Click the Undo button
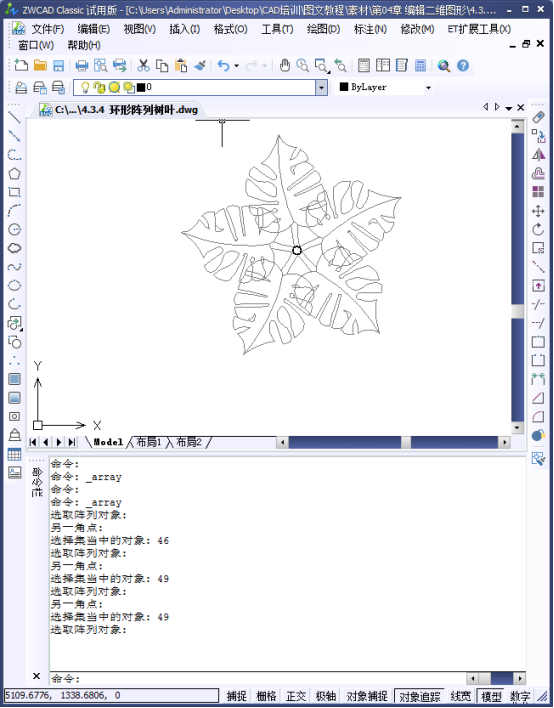Screen dimensions: 554x708 pyautogui.click(x=223, y=65)
